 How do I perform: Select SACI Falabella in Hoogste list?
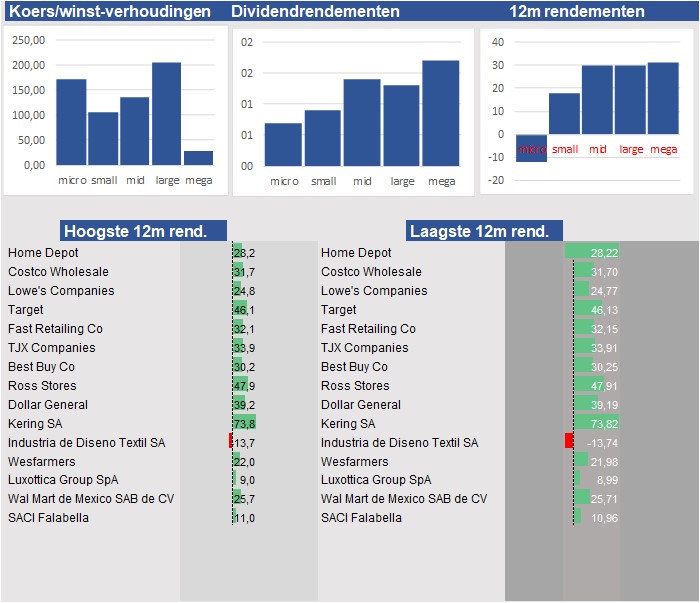tap(48, 517)
